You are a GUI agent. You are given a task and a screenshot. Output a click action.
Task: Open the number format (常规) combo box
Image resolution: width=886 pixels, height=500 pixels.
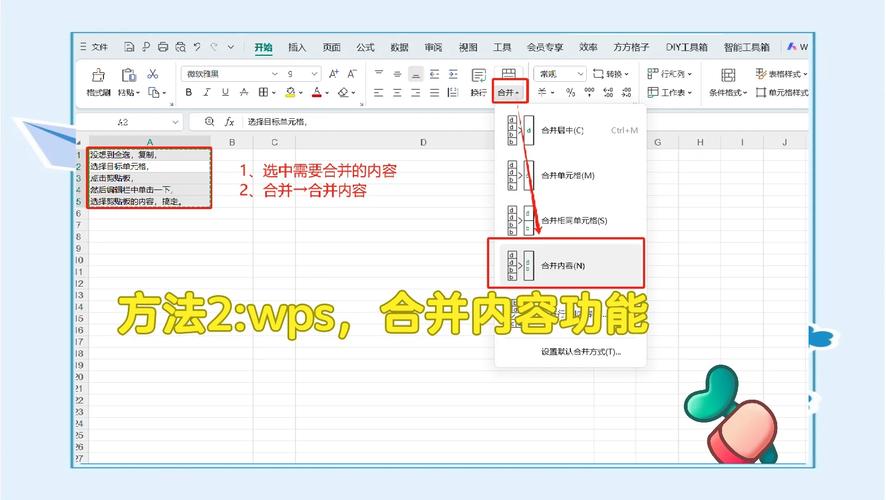(559, 74)
